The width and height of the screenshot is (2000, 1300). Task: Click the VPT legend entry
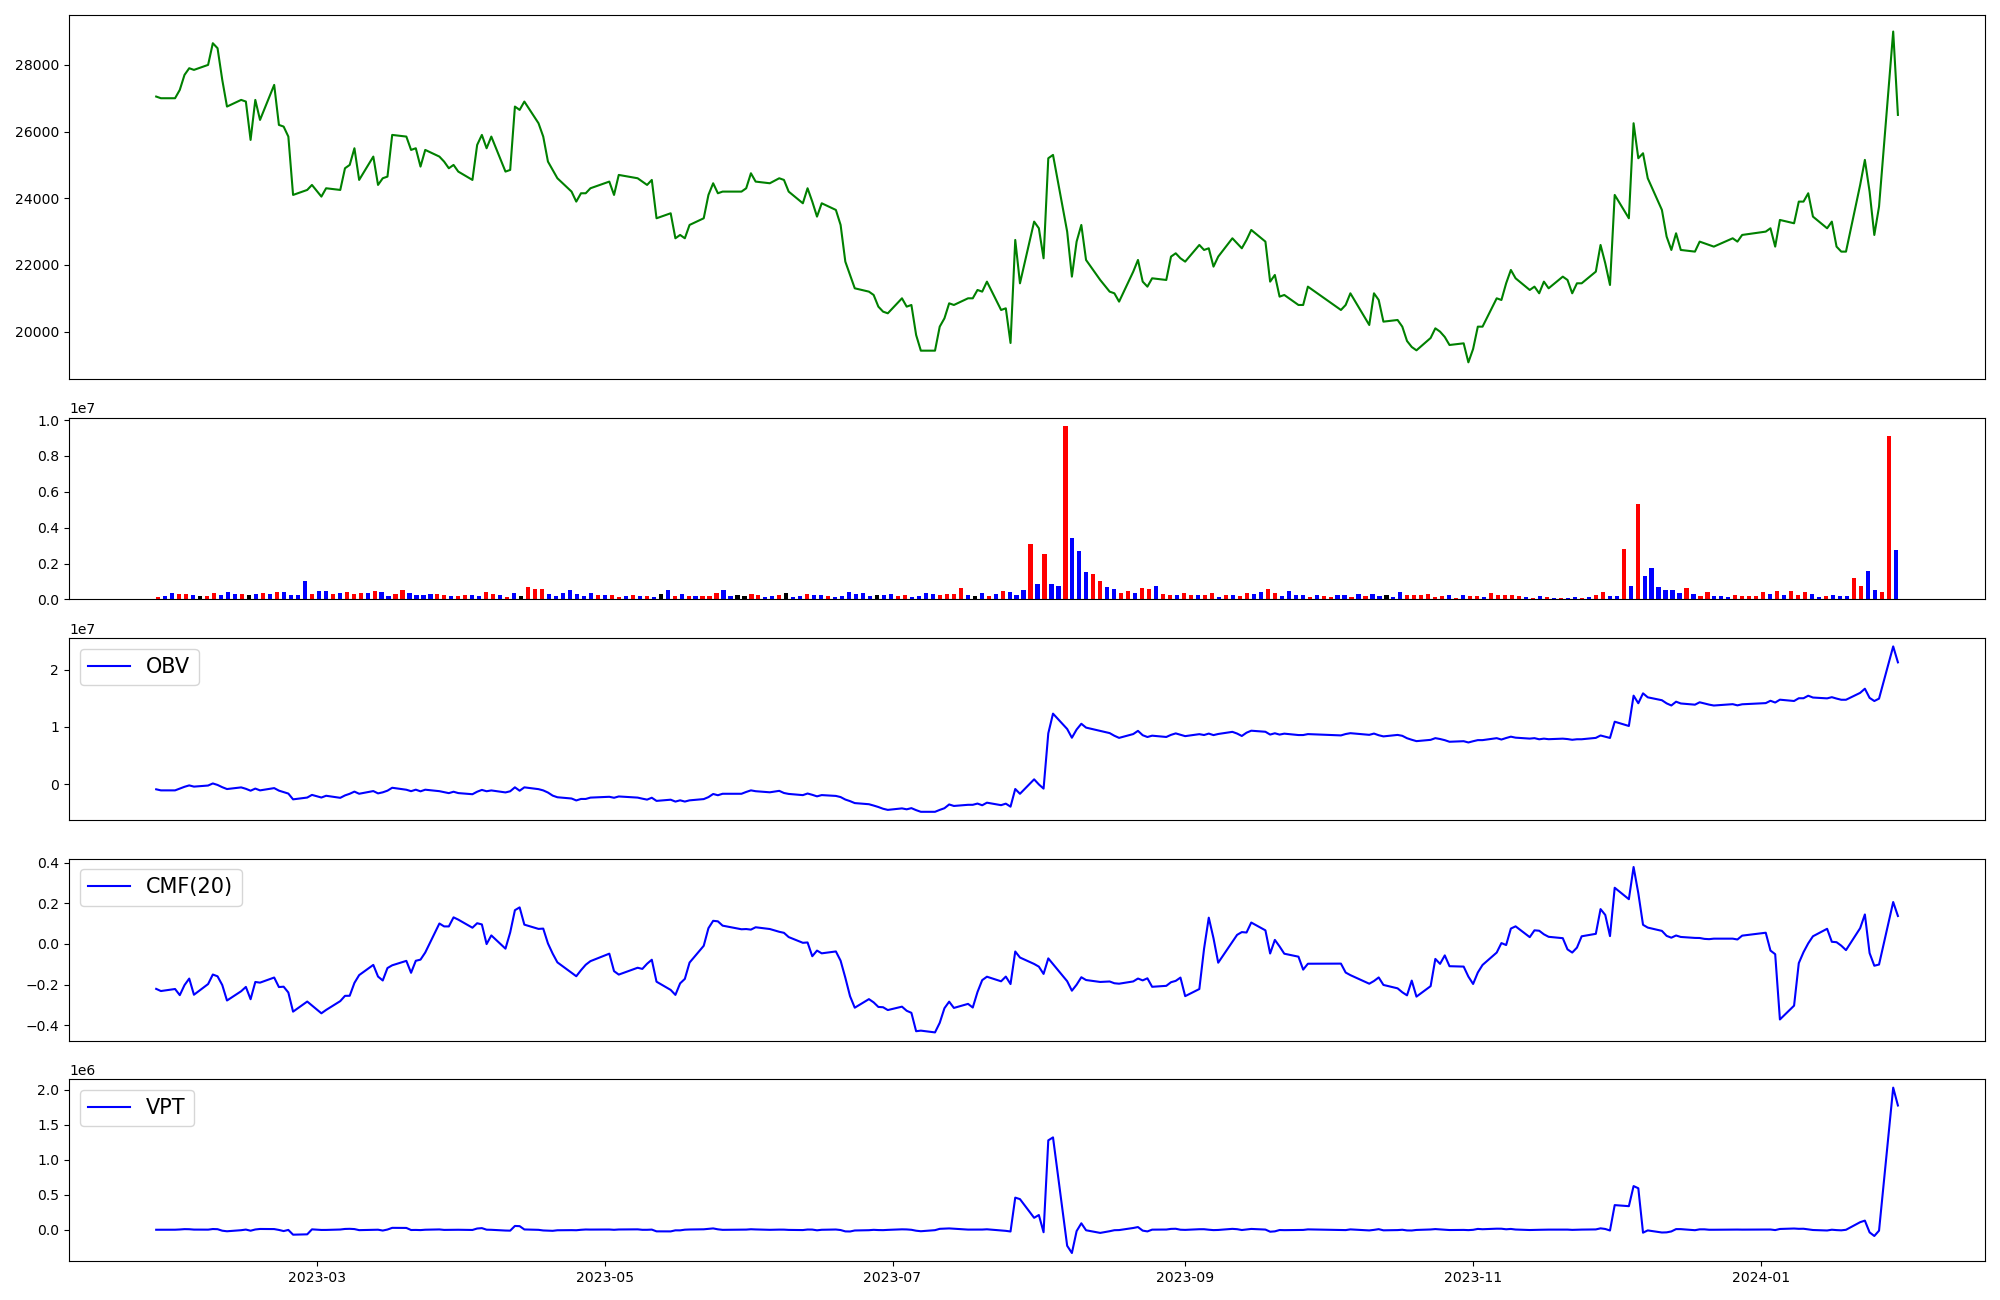point(165,1107)
